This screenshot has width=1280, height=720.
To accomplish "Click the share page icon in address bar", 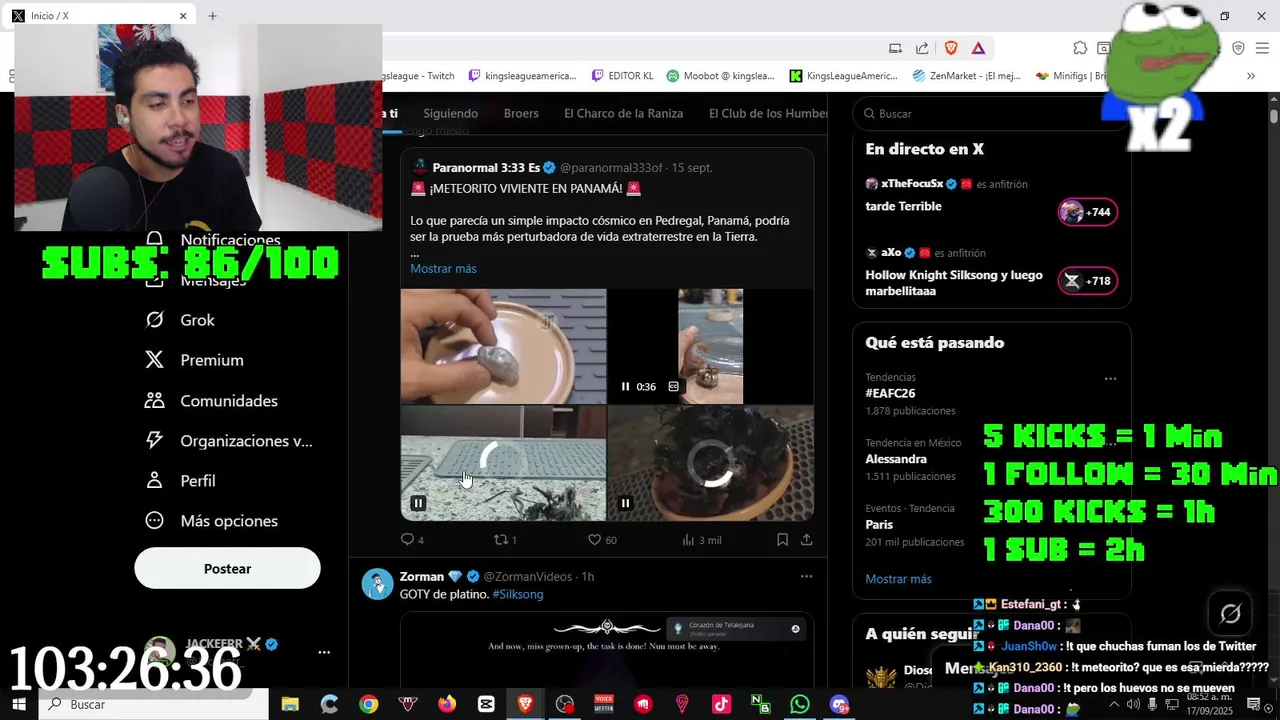I will [x=922, y=48].
